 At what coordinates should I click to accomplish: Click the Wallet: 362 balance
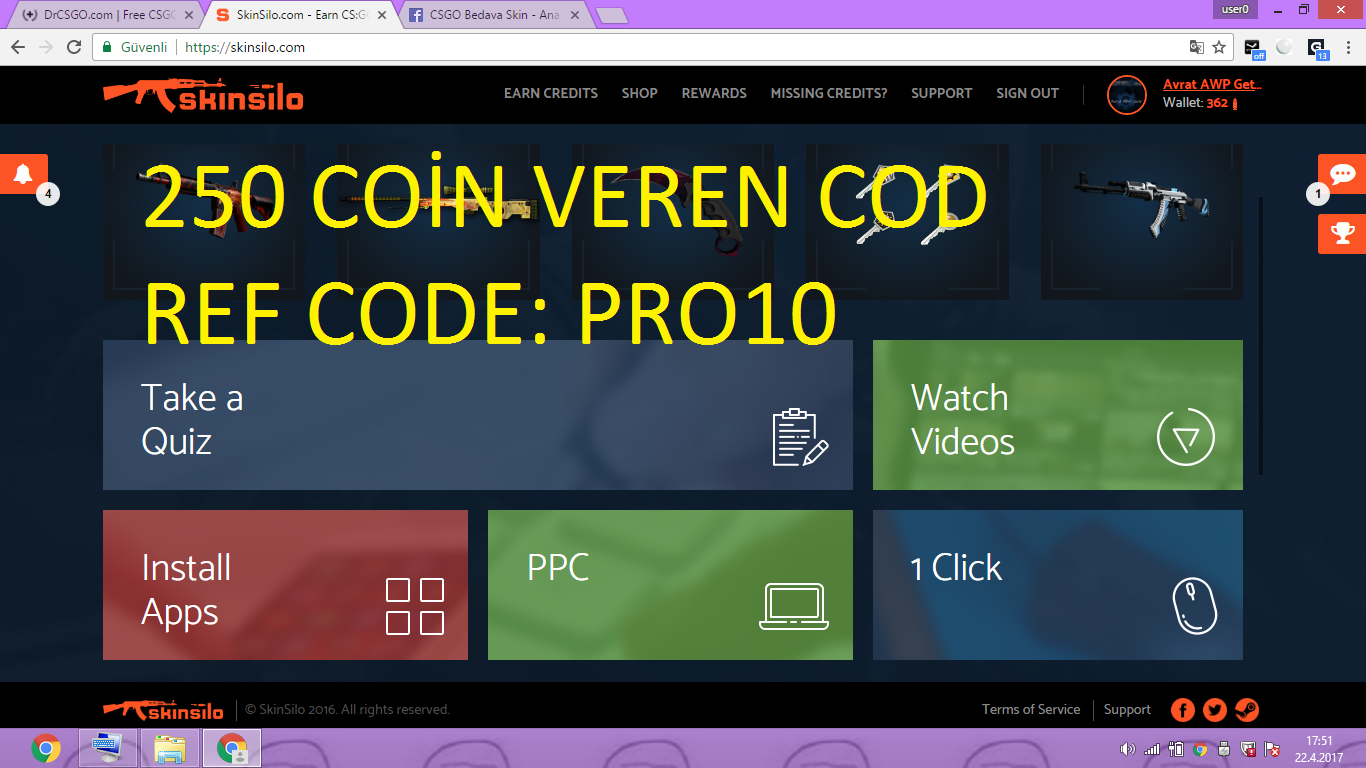(x=1200, y=103)
